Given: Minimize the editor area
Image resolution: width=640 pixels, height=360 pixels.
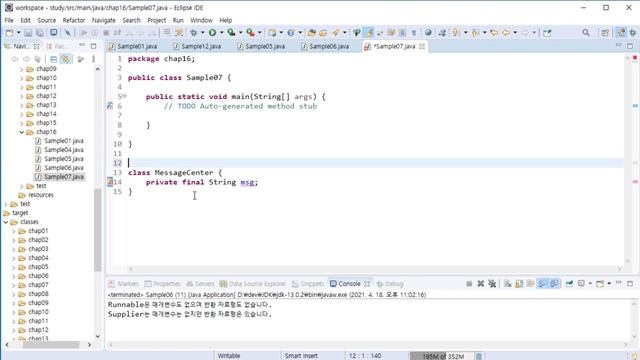Looking at the screenshot, I should pyautogui.click(x=618, y=46).
